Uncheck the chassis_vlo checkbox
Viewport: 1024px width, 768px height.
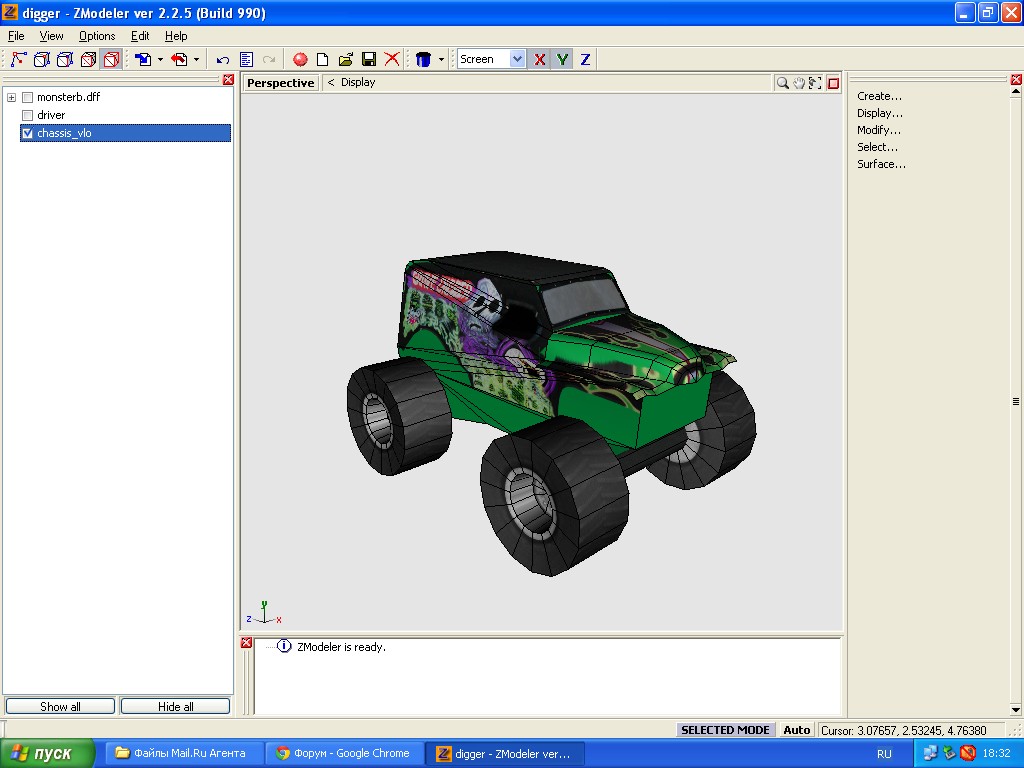coord(27,133)
